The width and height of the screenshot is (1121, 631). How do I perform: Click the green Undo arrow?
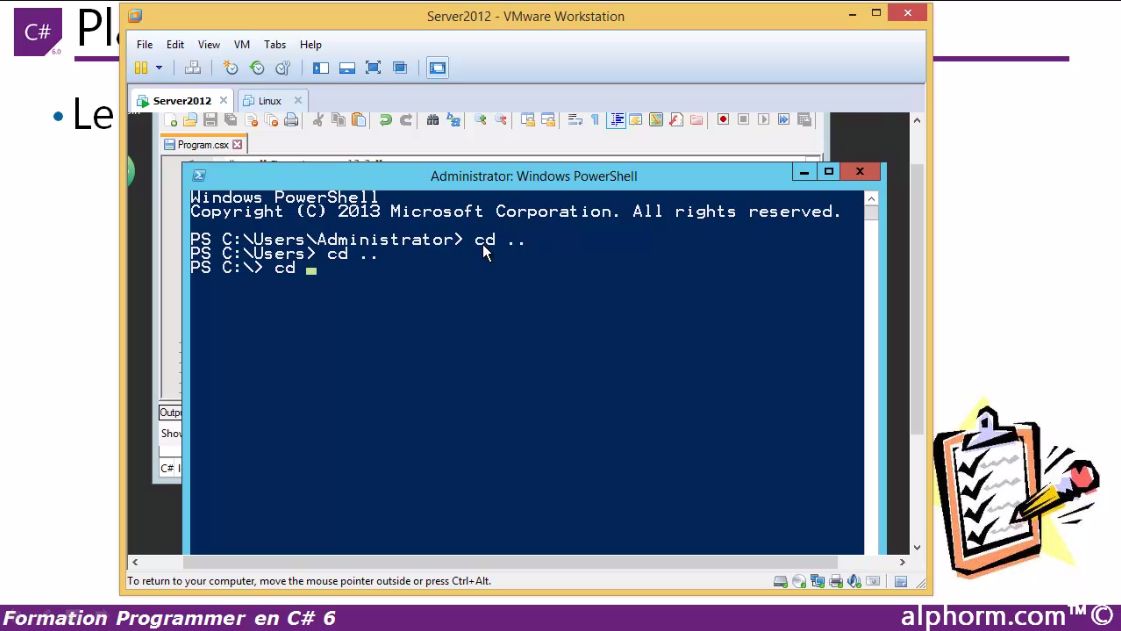pos(385,120)
